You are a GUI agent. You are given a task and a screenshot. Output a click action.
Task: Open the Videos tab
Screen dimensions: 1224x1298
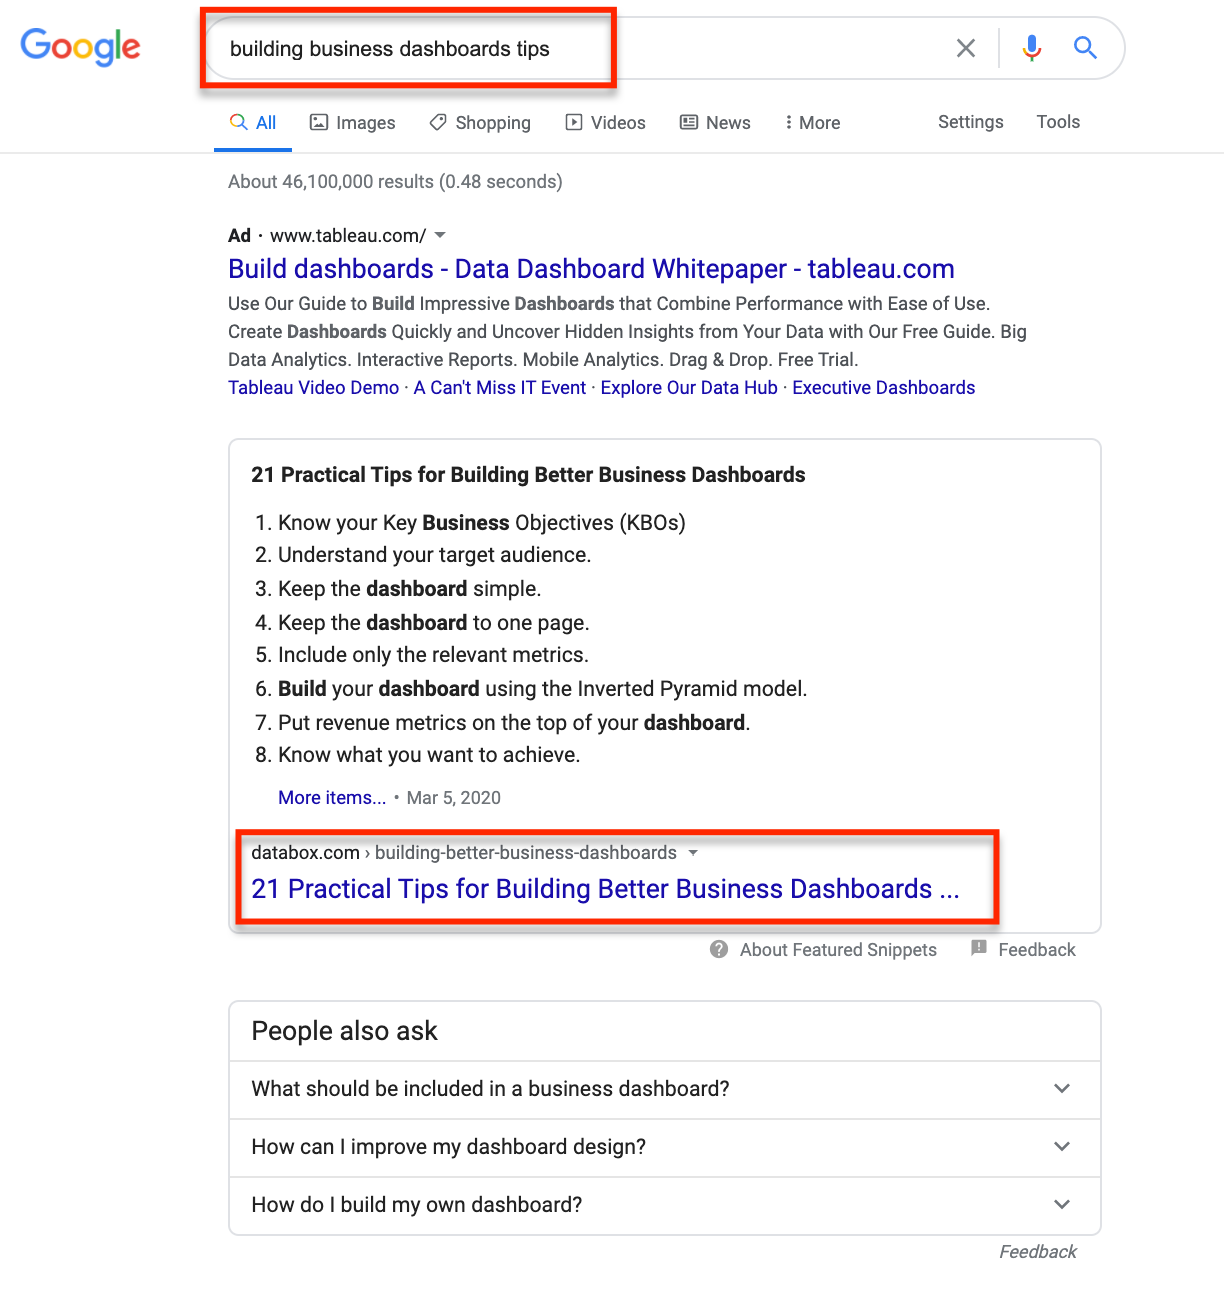click(x=605, y=122)
